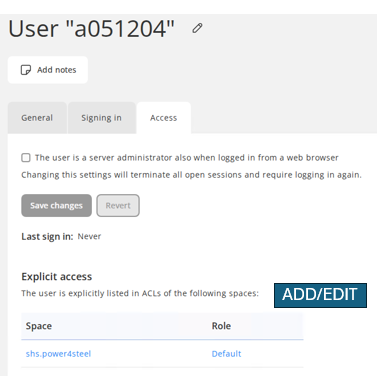This screenshot has width=377, height=387.
Task: Click the sticky note icon beside Add notes
Action: pos(26,70)
